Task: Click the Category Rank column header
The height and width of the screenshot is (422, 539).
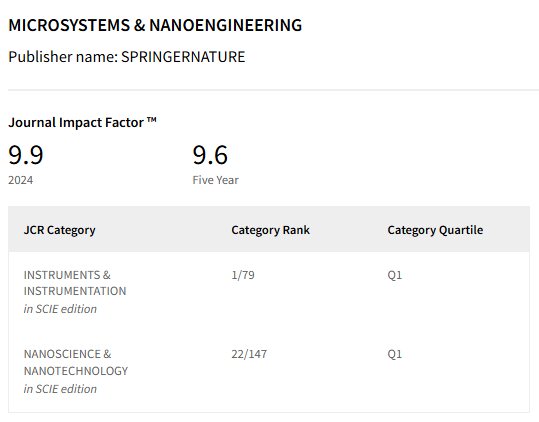Action: coord(271,230)
